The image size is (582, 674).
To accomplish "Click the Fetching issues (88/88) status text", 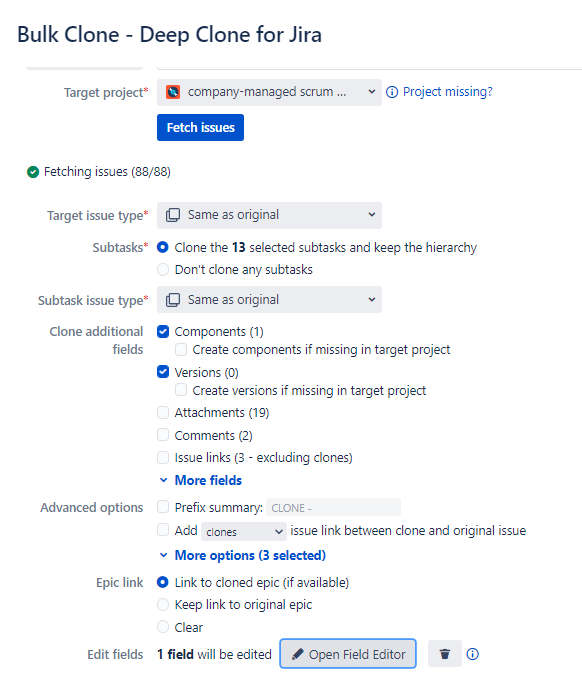I will [x=107, y=172].
